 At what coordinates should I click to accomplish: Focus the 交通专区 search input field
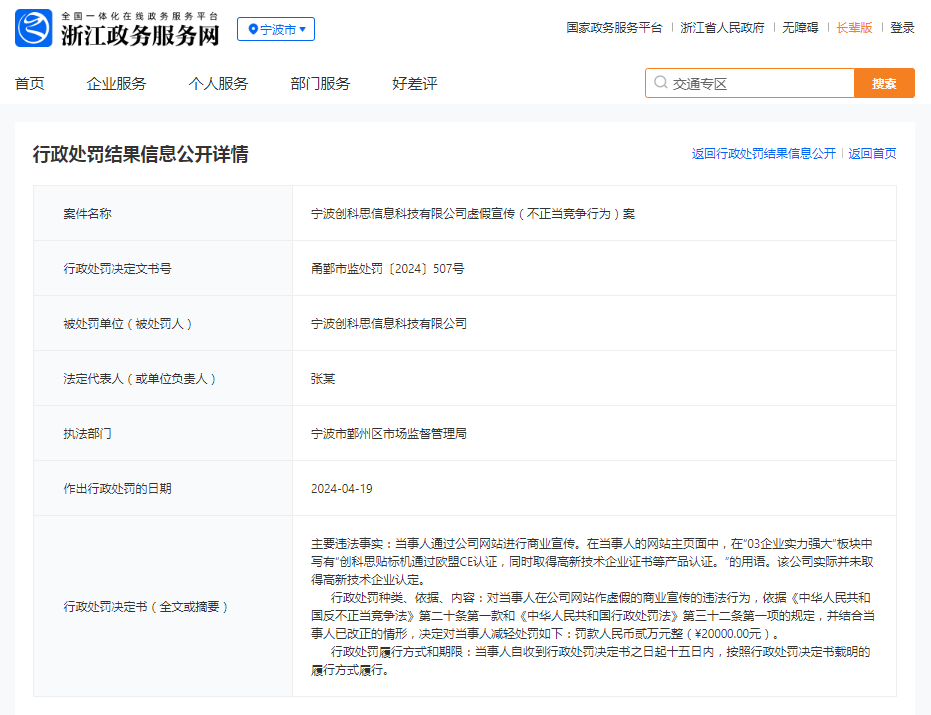click(760, 83)
